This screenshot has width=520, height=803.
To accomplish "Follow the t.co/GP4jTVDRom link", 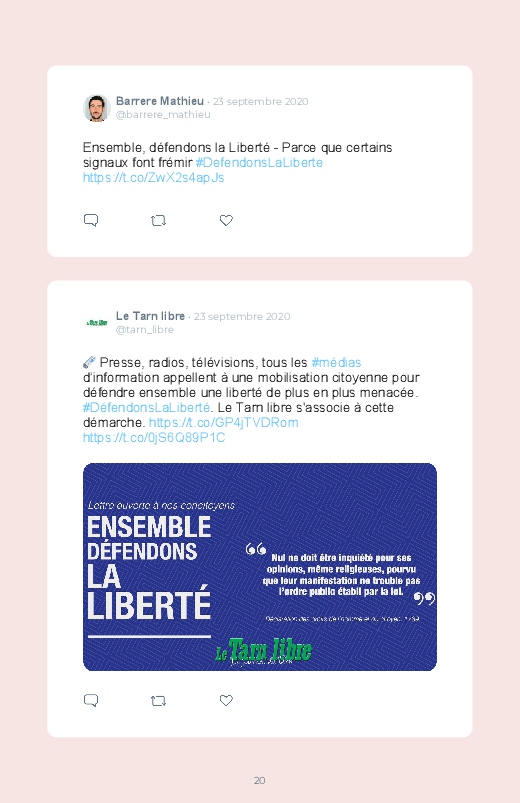I will click(x=223, y=422).
